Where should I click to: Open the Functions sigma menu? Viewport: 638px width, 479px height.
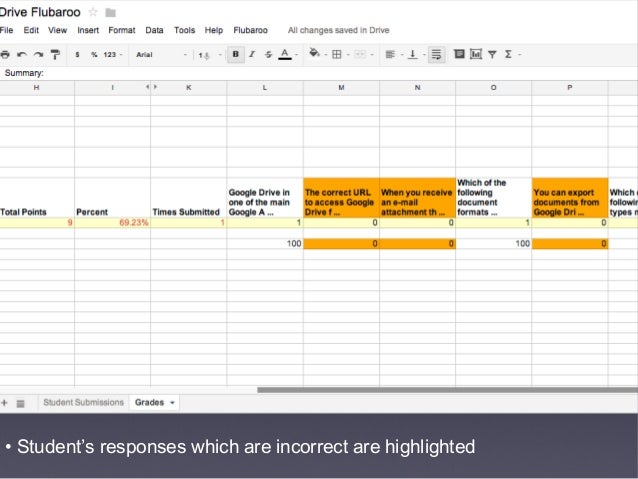click(x=508, y=54)
